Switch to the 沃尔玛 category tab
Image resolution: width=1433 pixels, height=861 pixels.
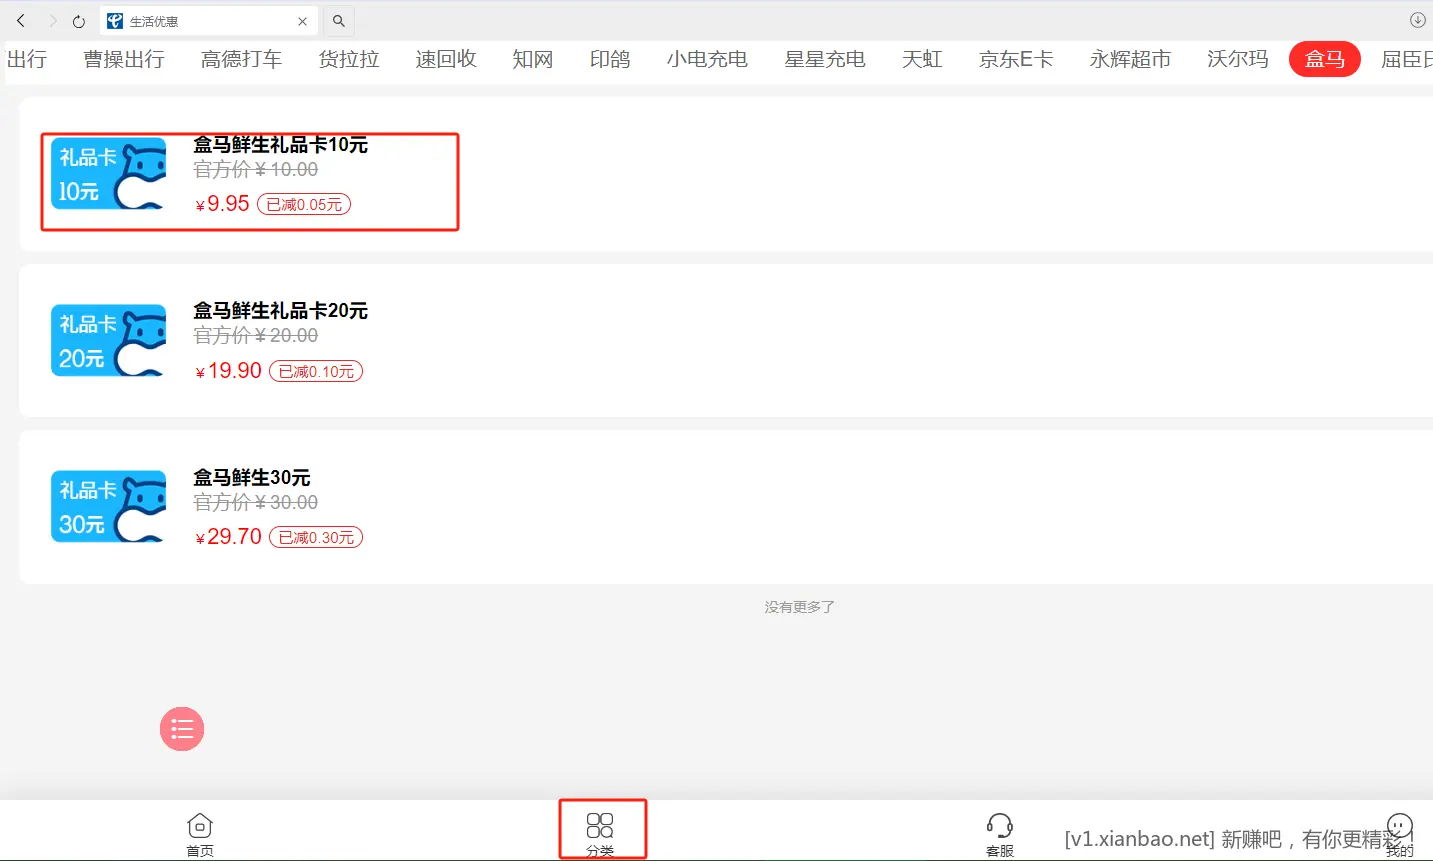tap(1238, 59)
